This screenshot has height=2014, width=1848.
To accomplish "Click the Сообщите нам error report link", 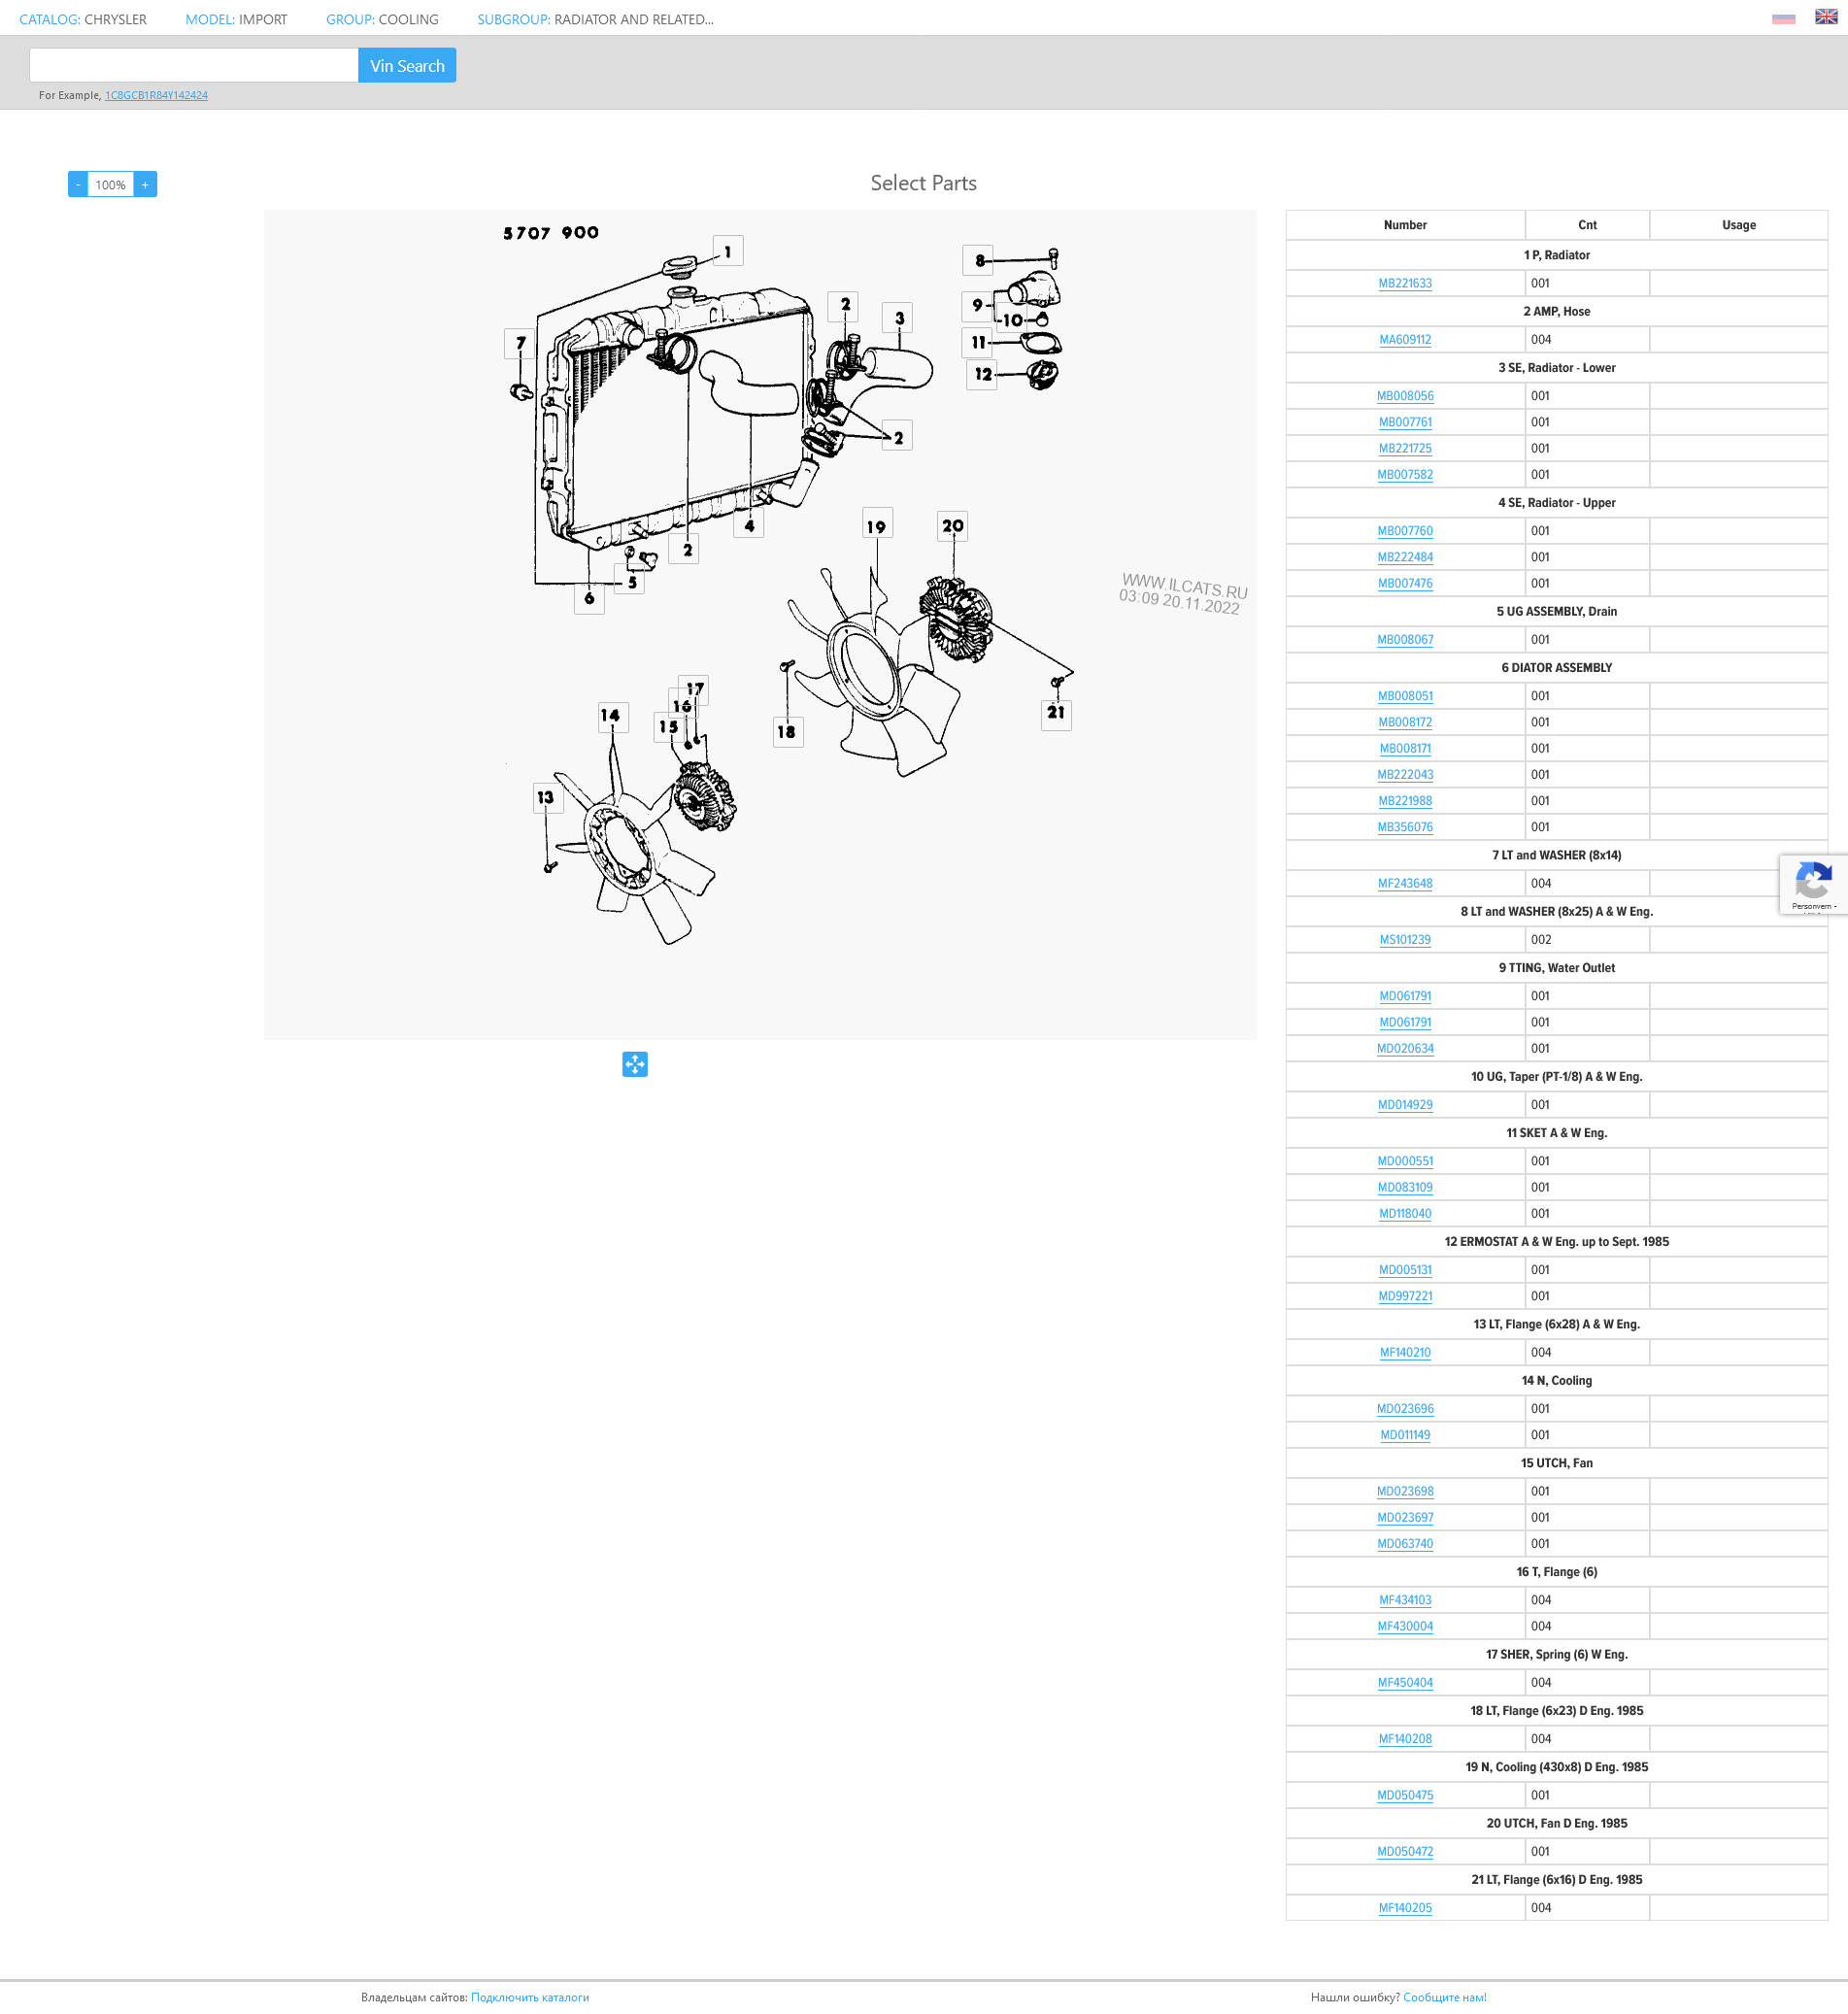I will [x=1443, y=1997].
